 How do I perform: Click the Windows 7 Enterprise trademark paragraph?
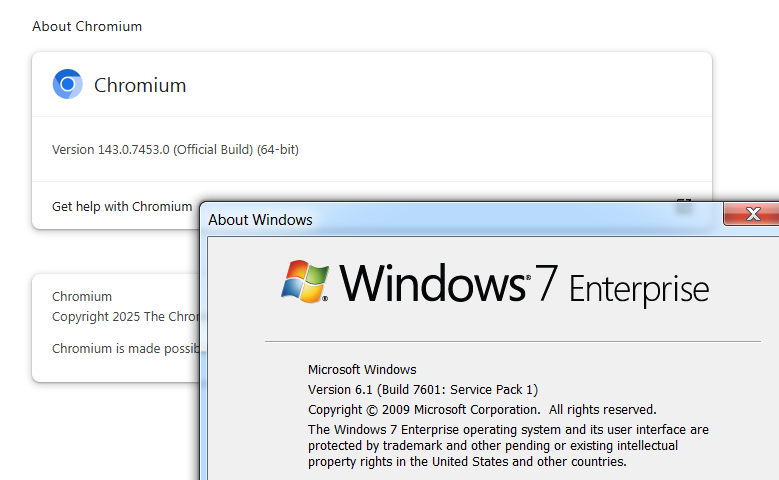pos(508,445)
